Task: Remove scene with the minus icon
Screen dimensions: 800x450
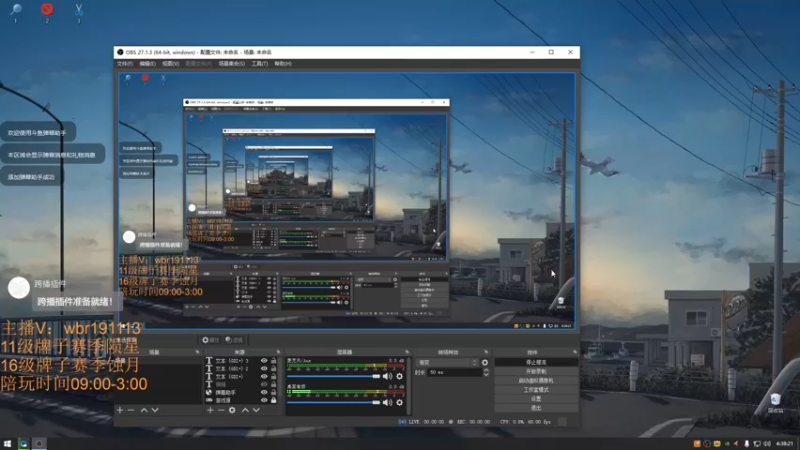Action: click(x=131, y=410)
